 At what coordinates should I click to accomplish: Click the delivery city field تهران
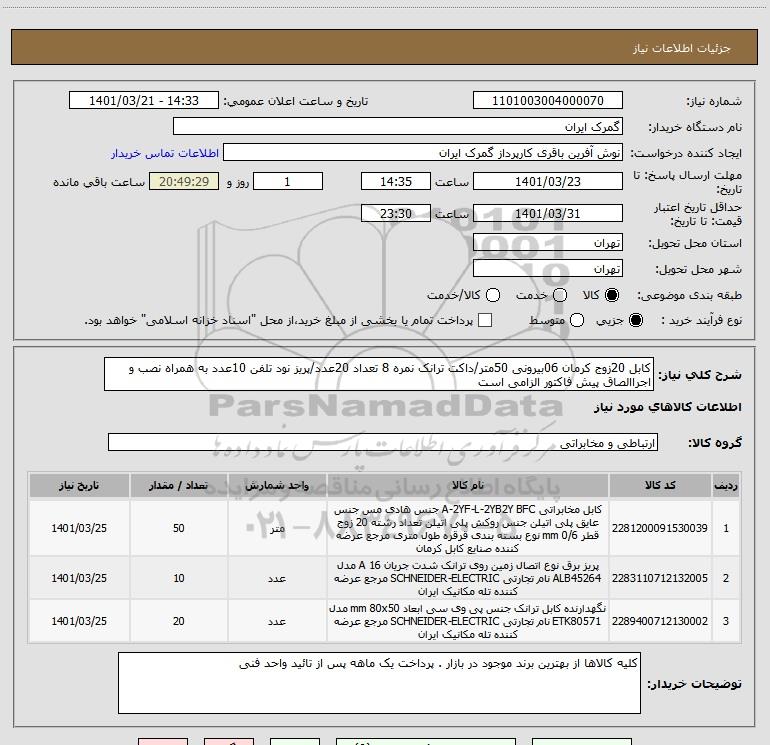tap(548, 269)
